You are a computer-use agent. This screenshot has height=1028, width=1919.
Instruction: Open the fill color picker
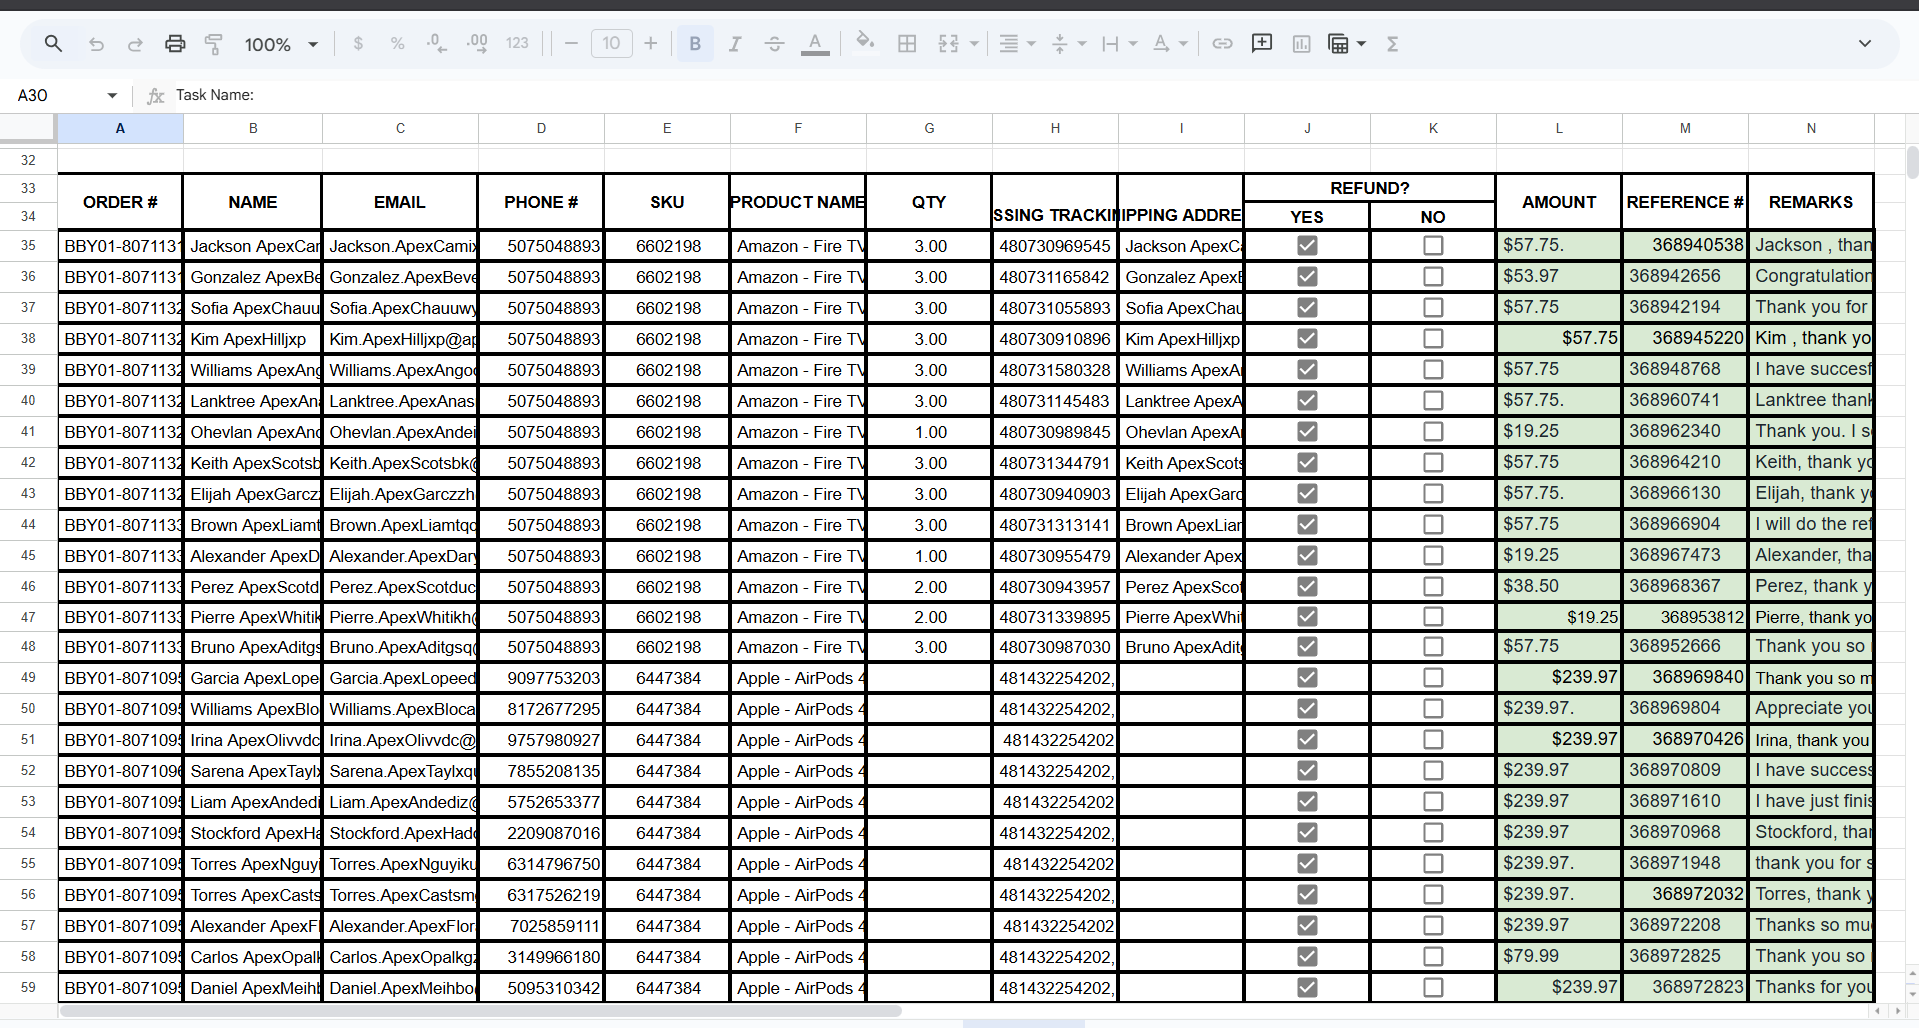[866, 43]
